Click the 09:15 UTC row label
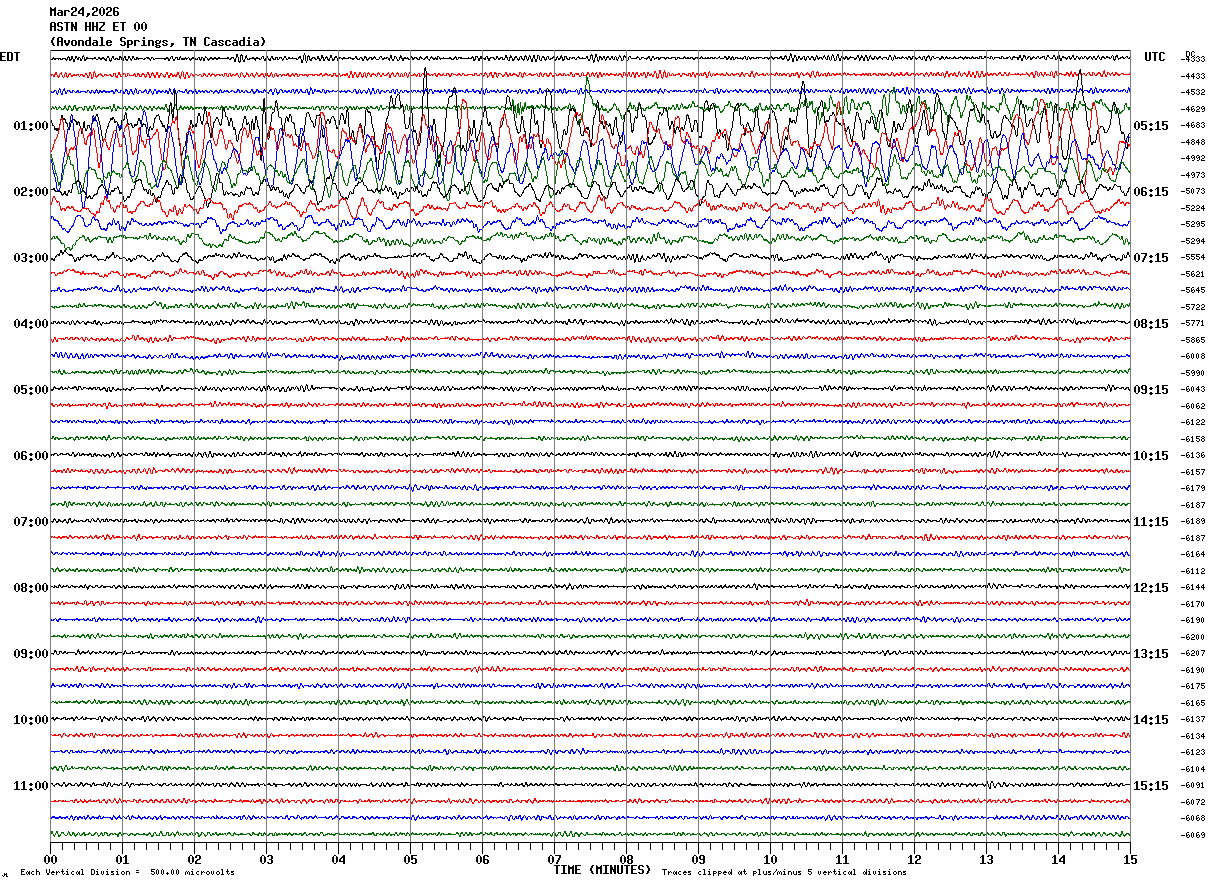This screenshot has width=1210, height=886. pos(1151,390)
